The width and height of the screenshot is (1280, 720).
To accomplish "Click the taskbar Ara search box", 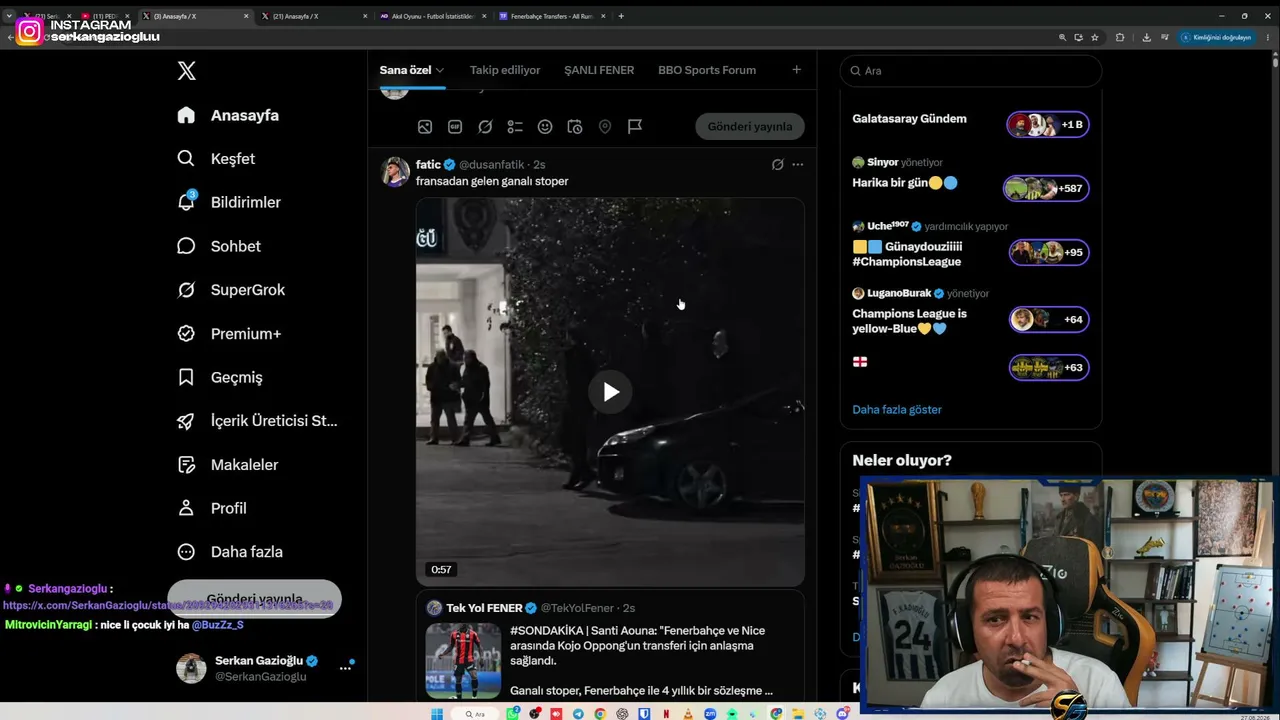I will pyautogui.click(x=475, y=713).
